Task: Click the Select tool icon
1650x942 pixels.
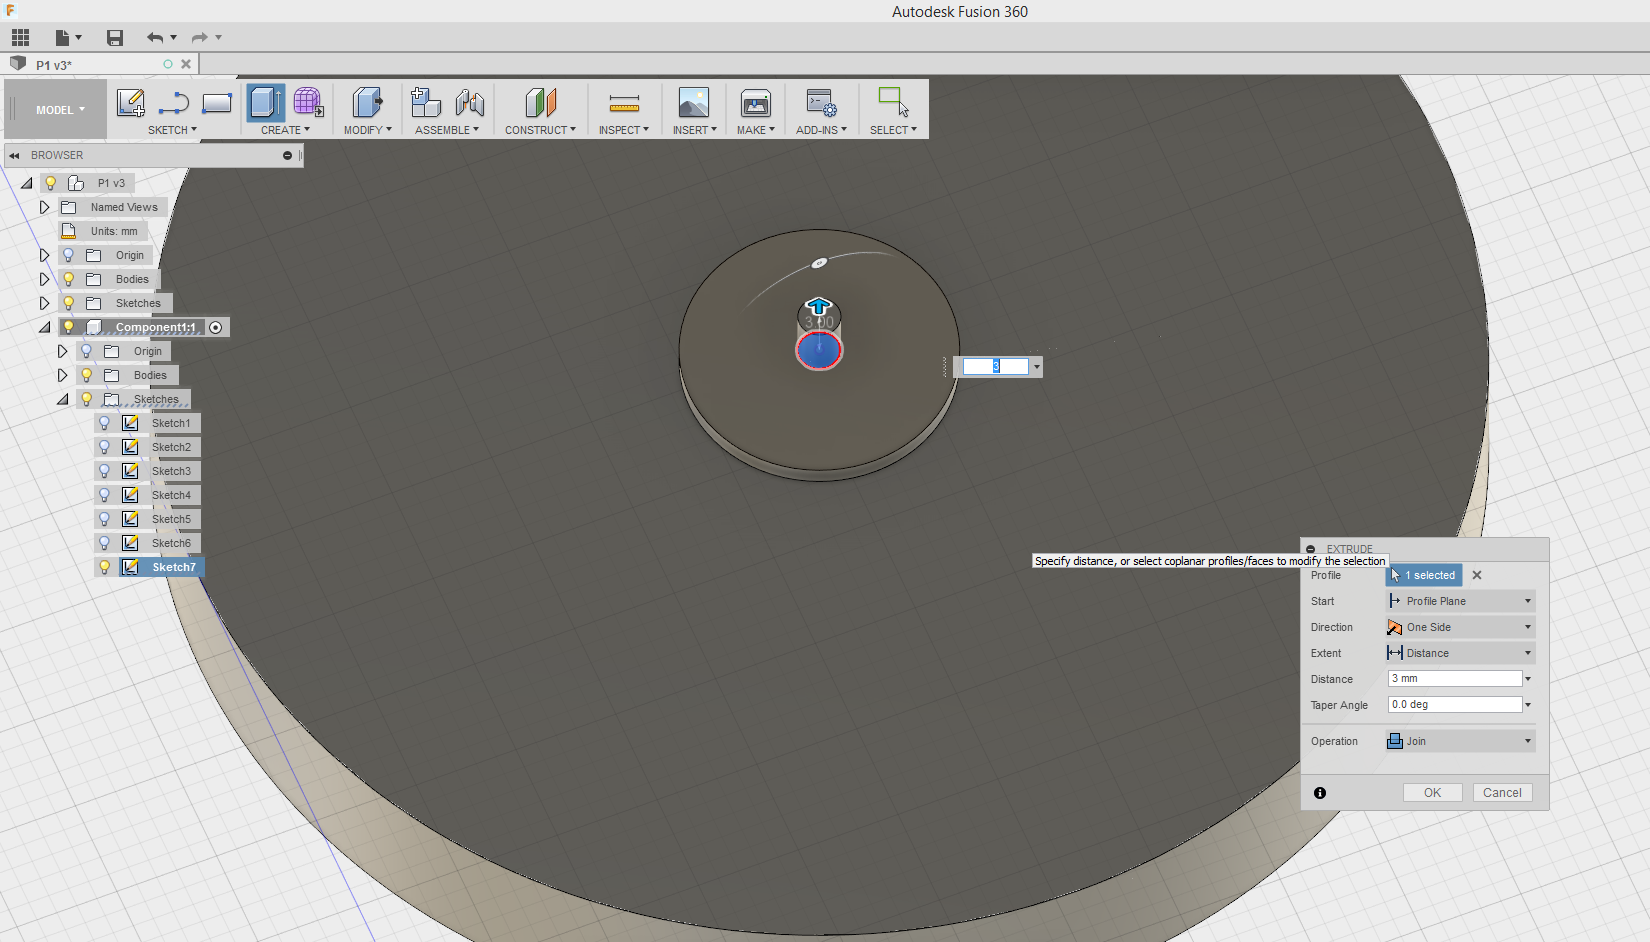Action: tap(893, 102)
